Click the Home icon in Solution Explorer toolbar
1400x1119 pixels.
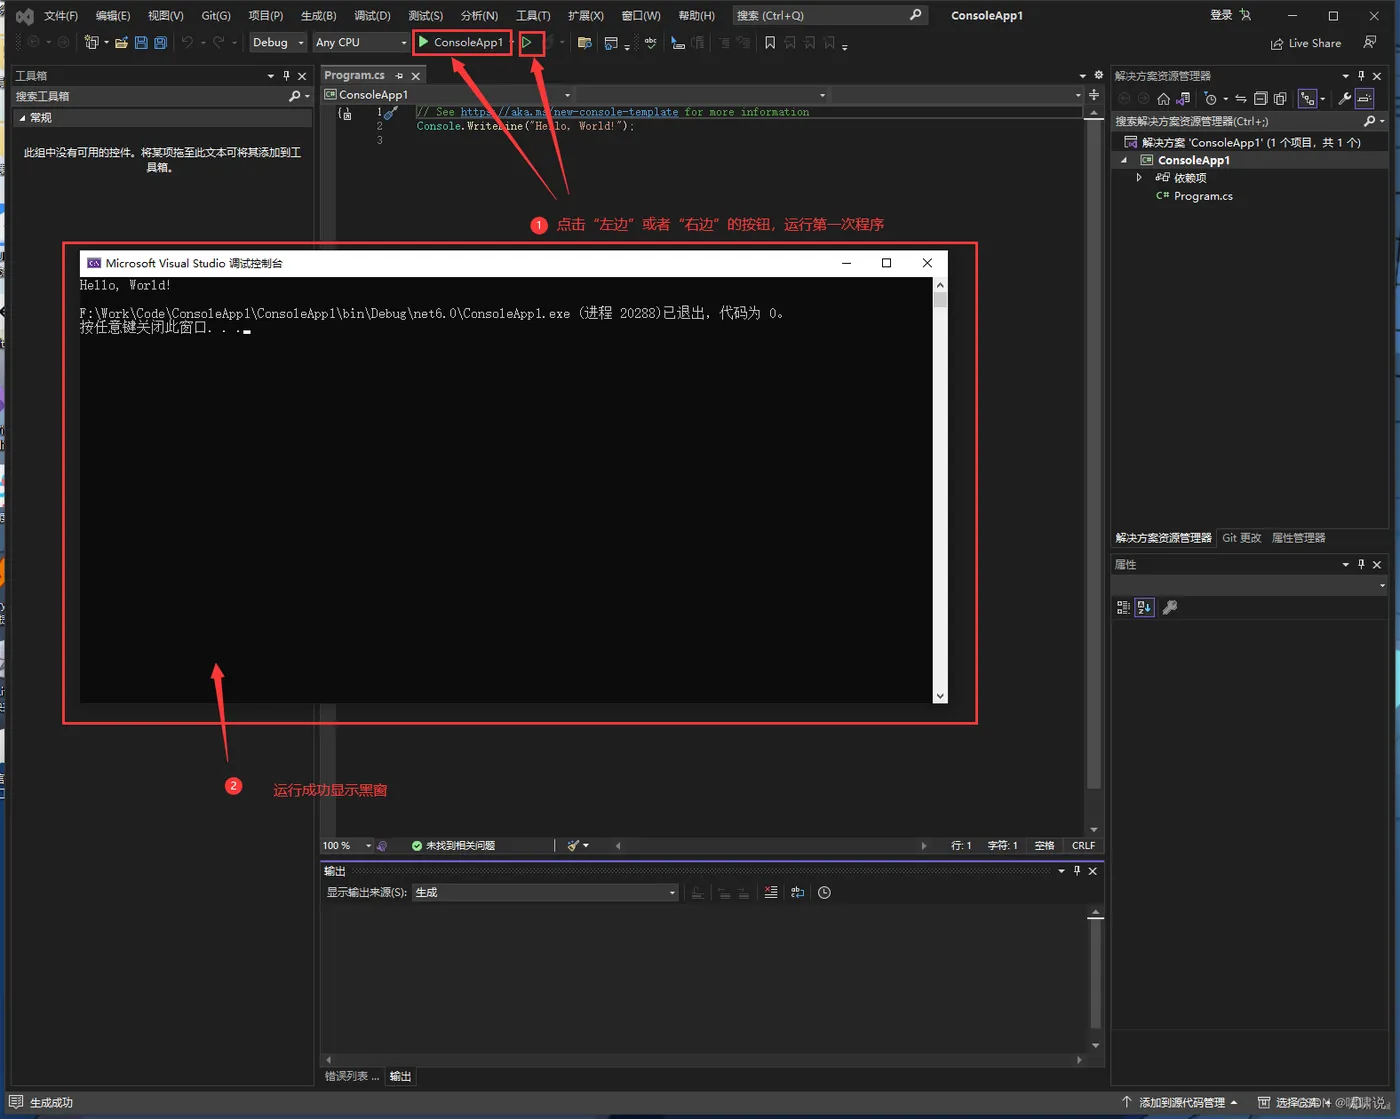[x=1163, y=99]
